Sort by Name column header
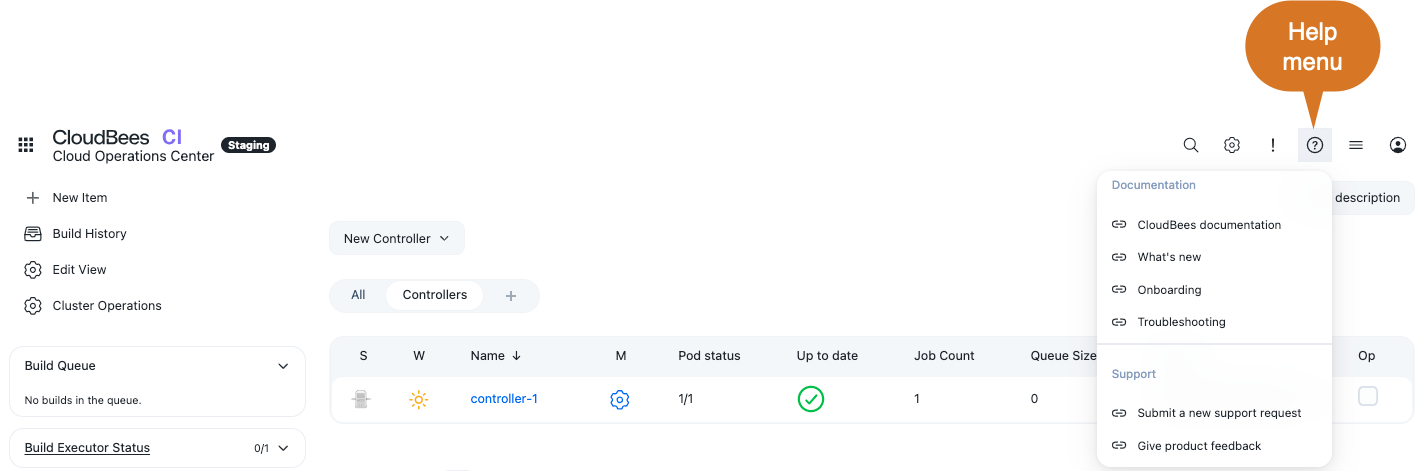This screenshot has width=1421, height=471. tap(496, 355)
